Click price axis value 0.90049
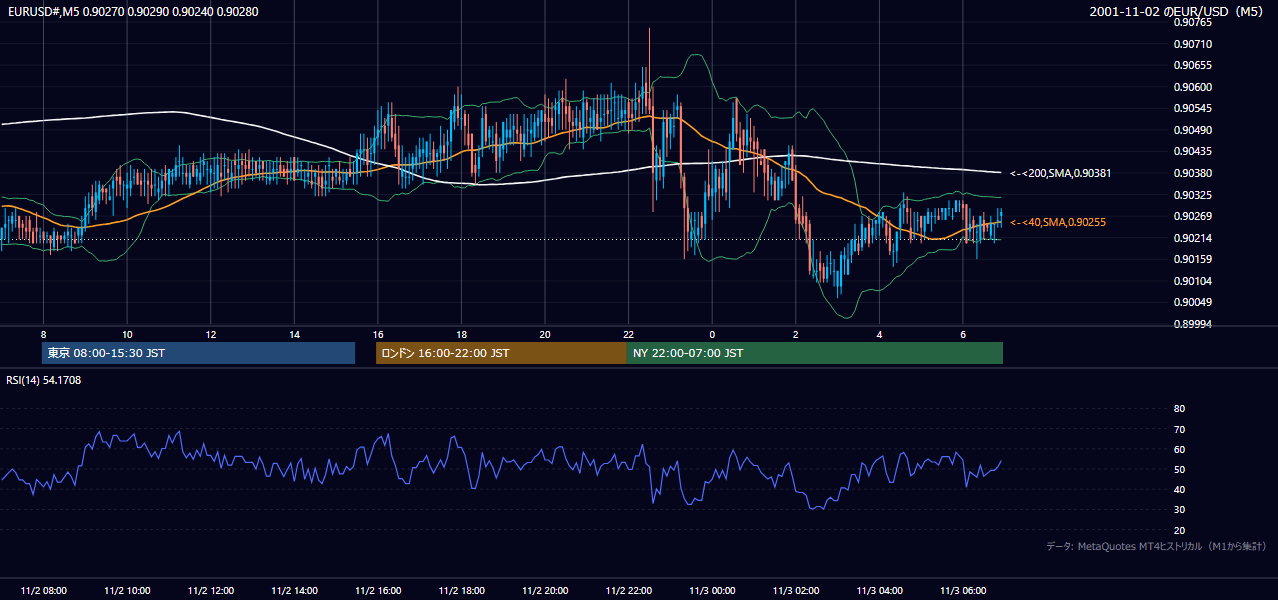1278x600 pixels. pyautogui.click(x=1193, y=302)
